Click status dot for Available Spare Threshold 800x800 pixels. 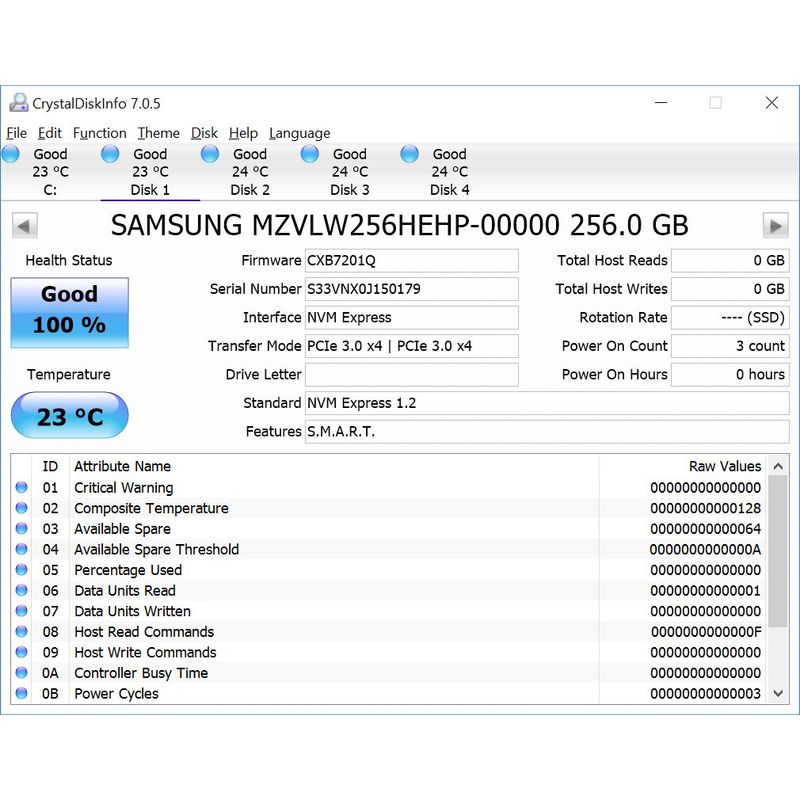pos(21,549)
